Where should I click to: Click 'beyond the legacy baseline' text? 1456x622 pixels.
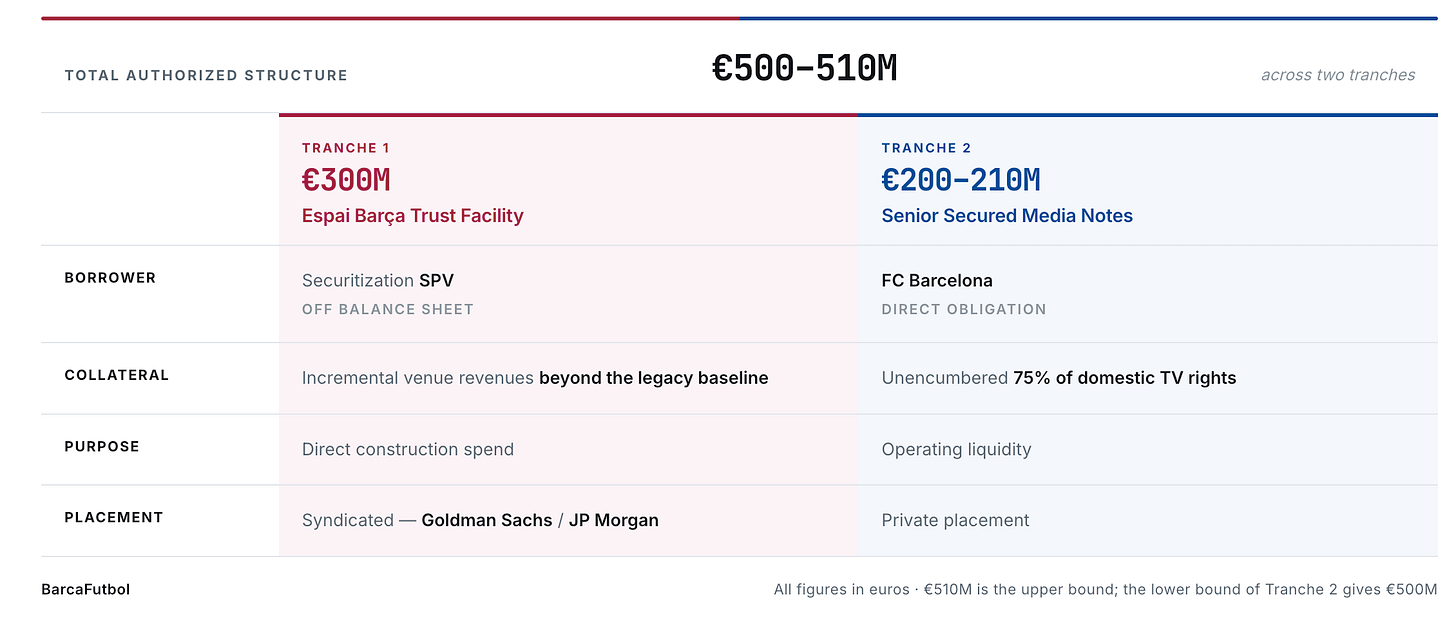654,378
